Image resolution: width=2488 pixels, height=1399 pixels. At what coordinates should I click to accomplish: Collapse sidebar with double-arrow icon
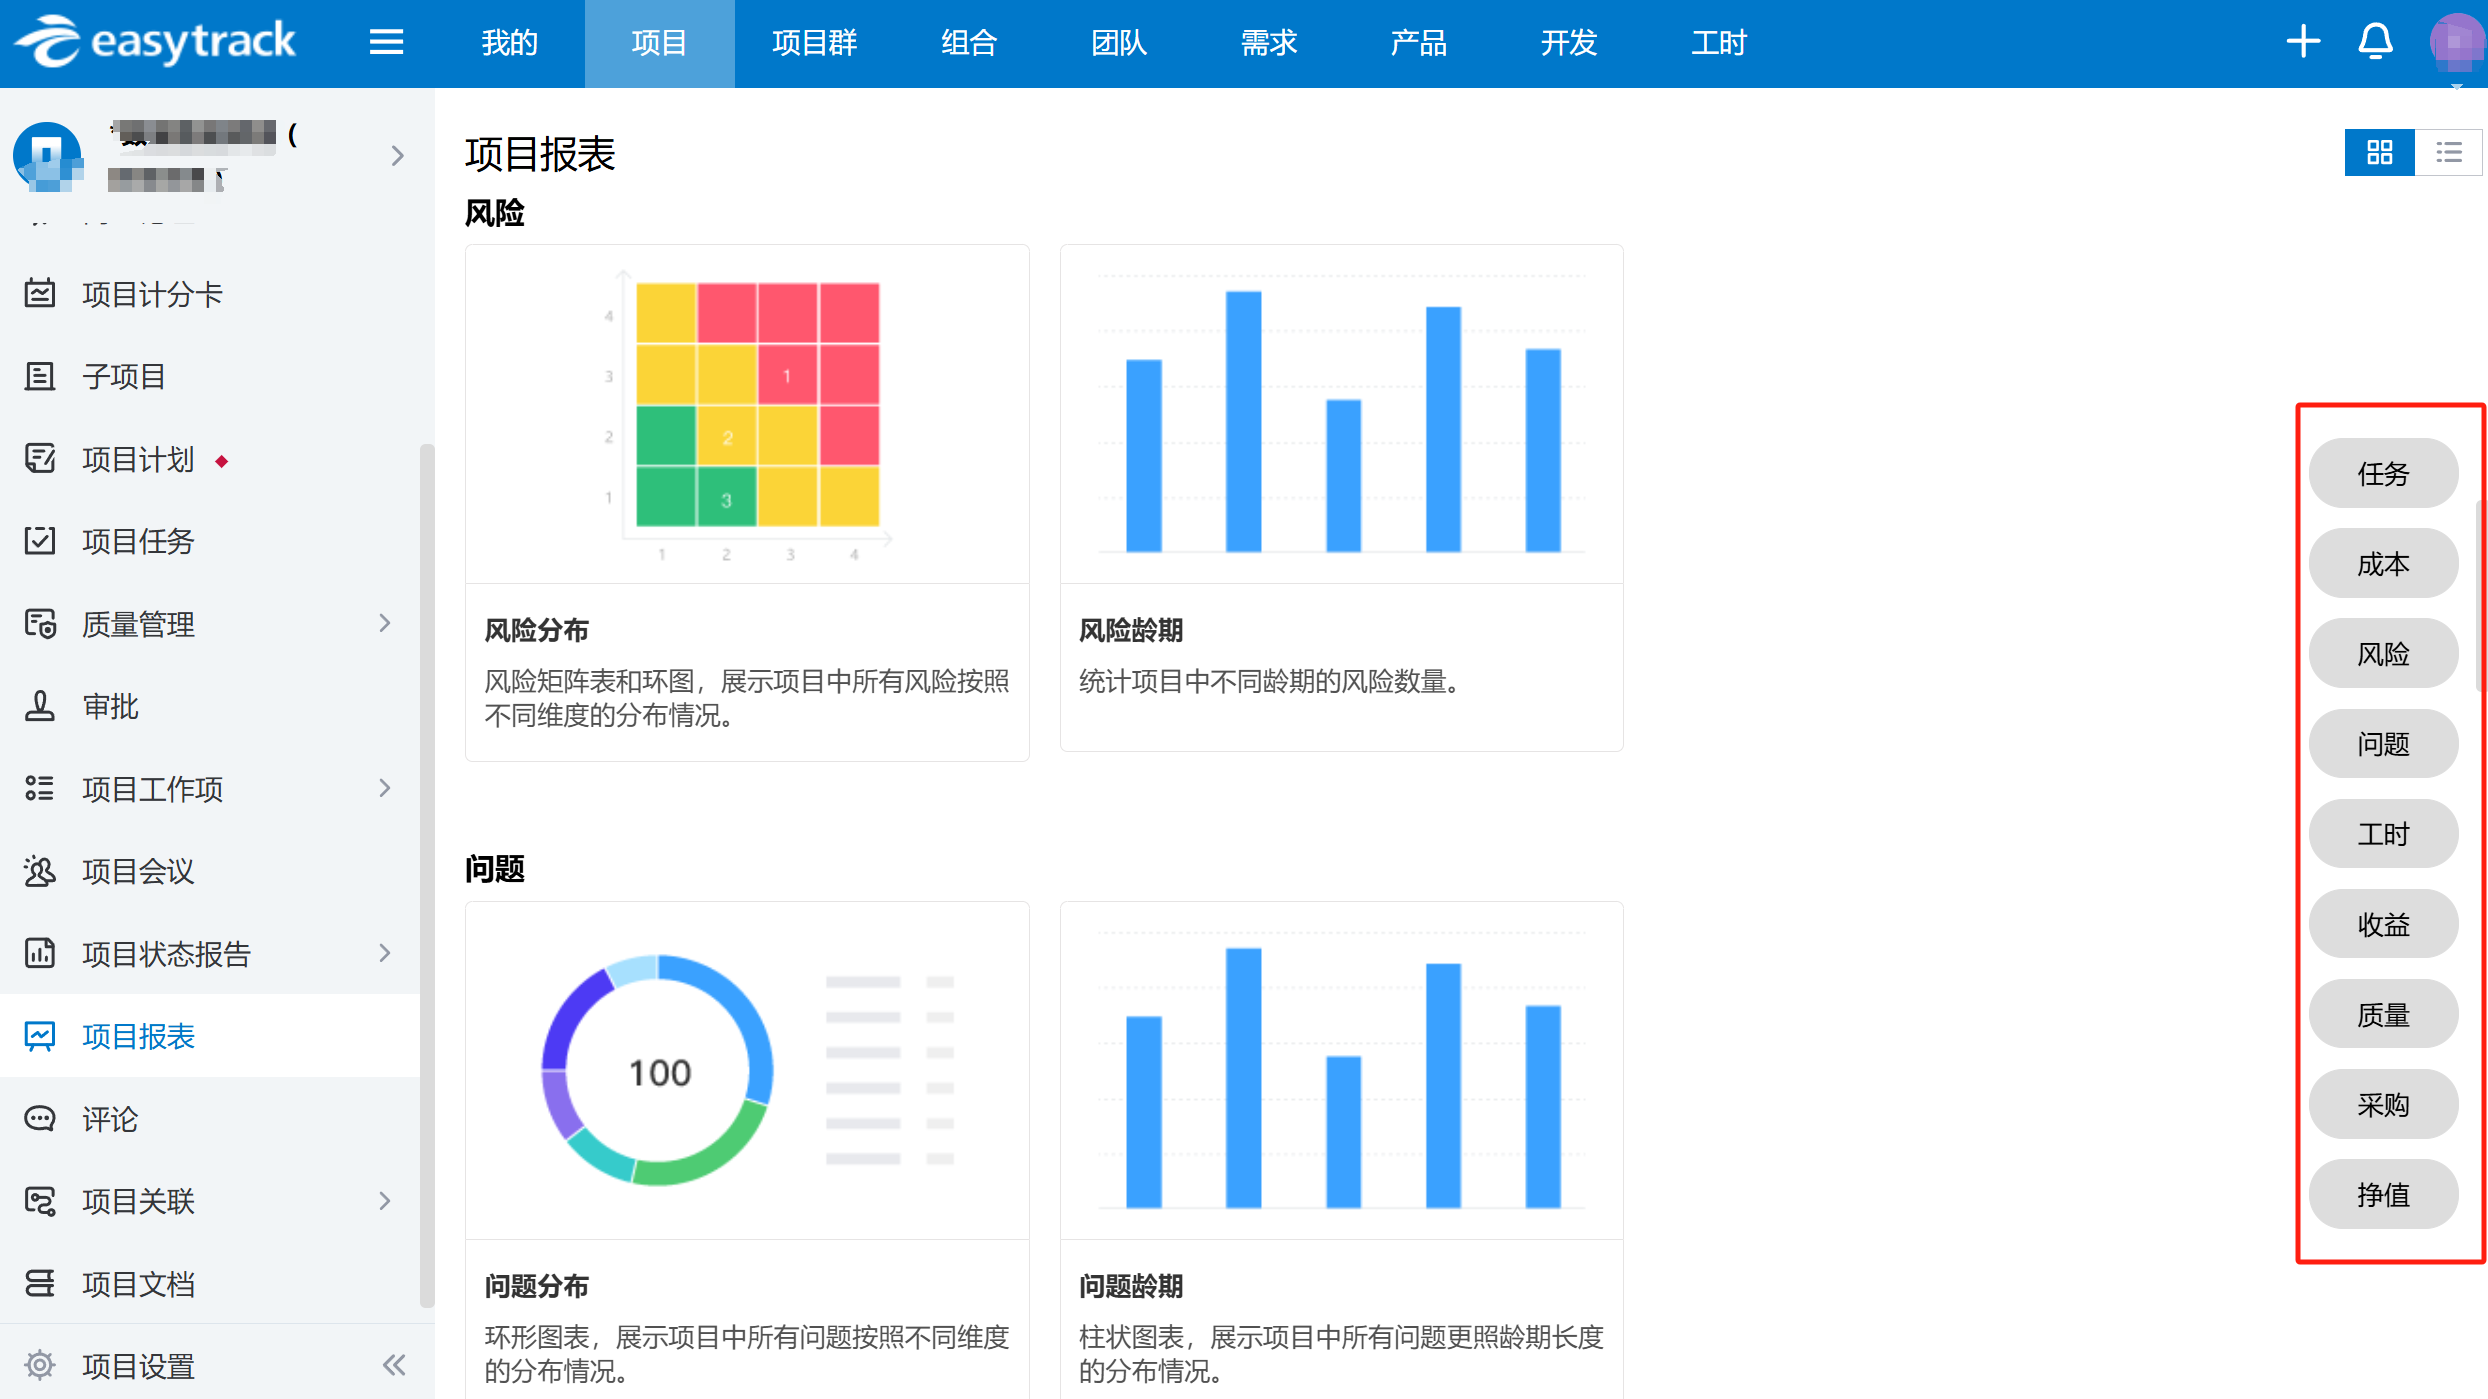[x=394, y=1365]
